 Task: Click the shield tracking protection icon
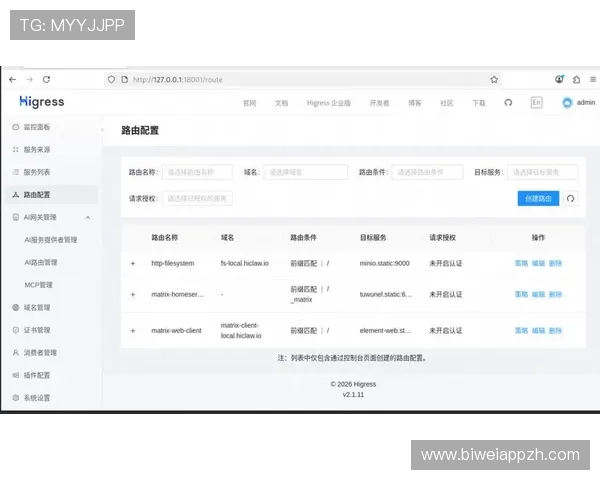(x=111, y=80)
